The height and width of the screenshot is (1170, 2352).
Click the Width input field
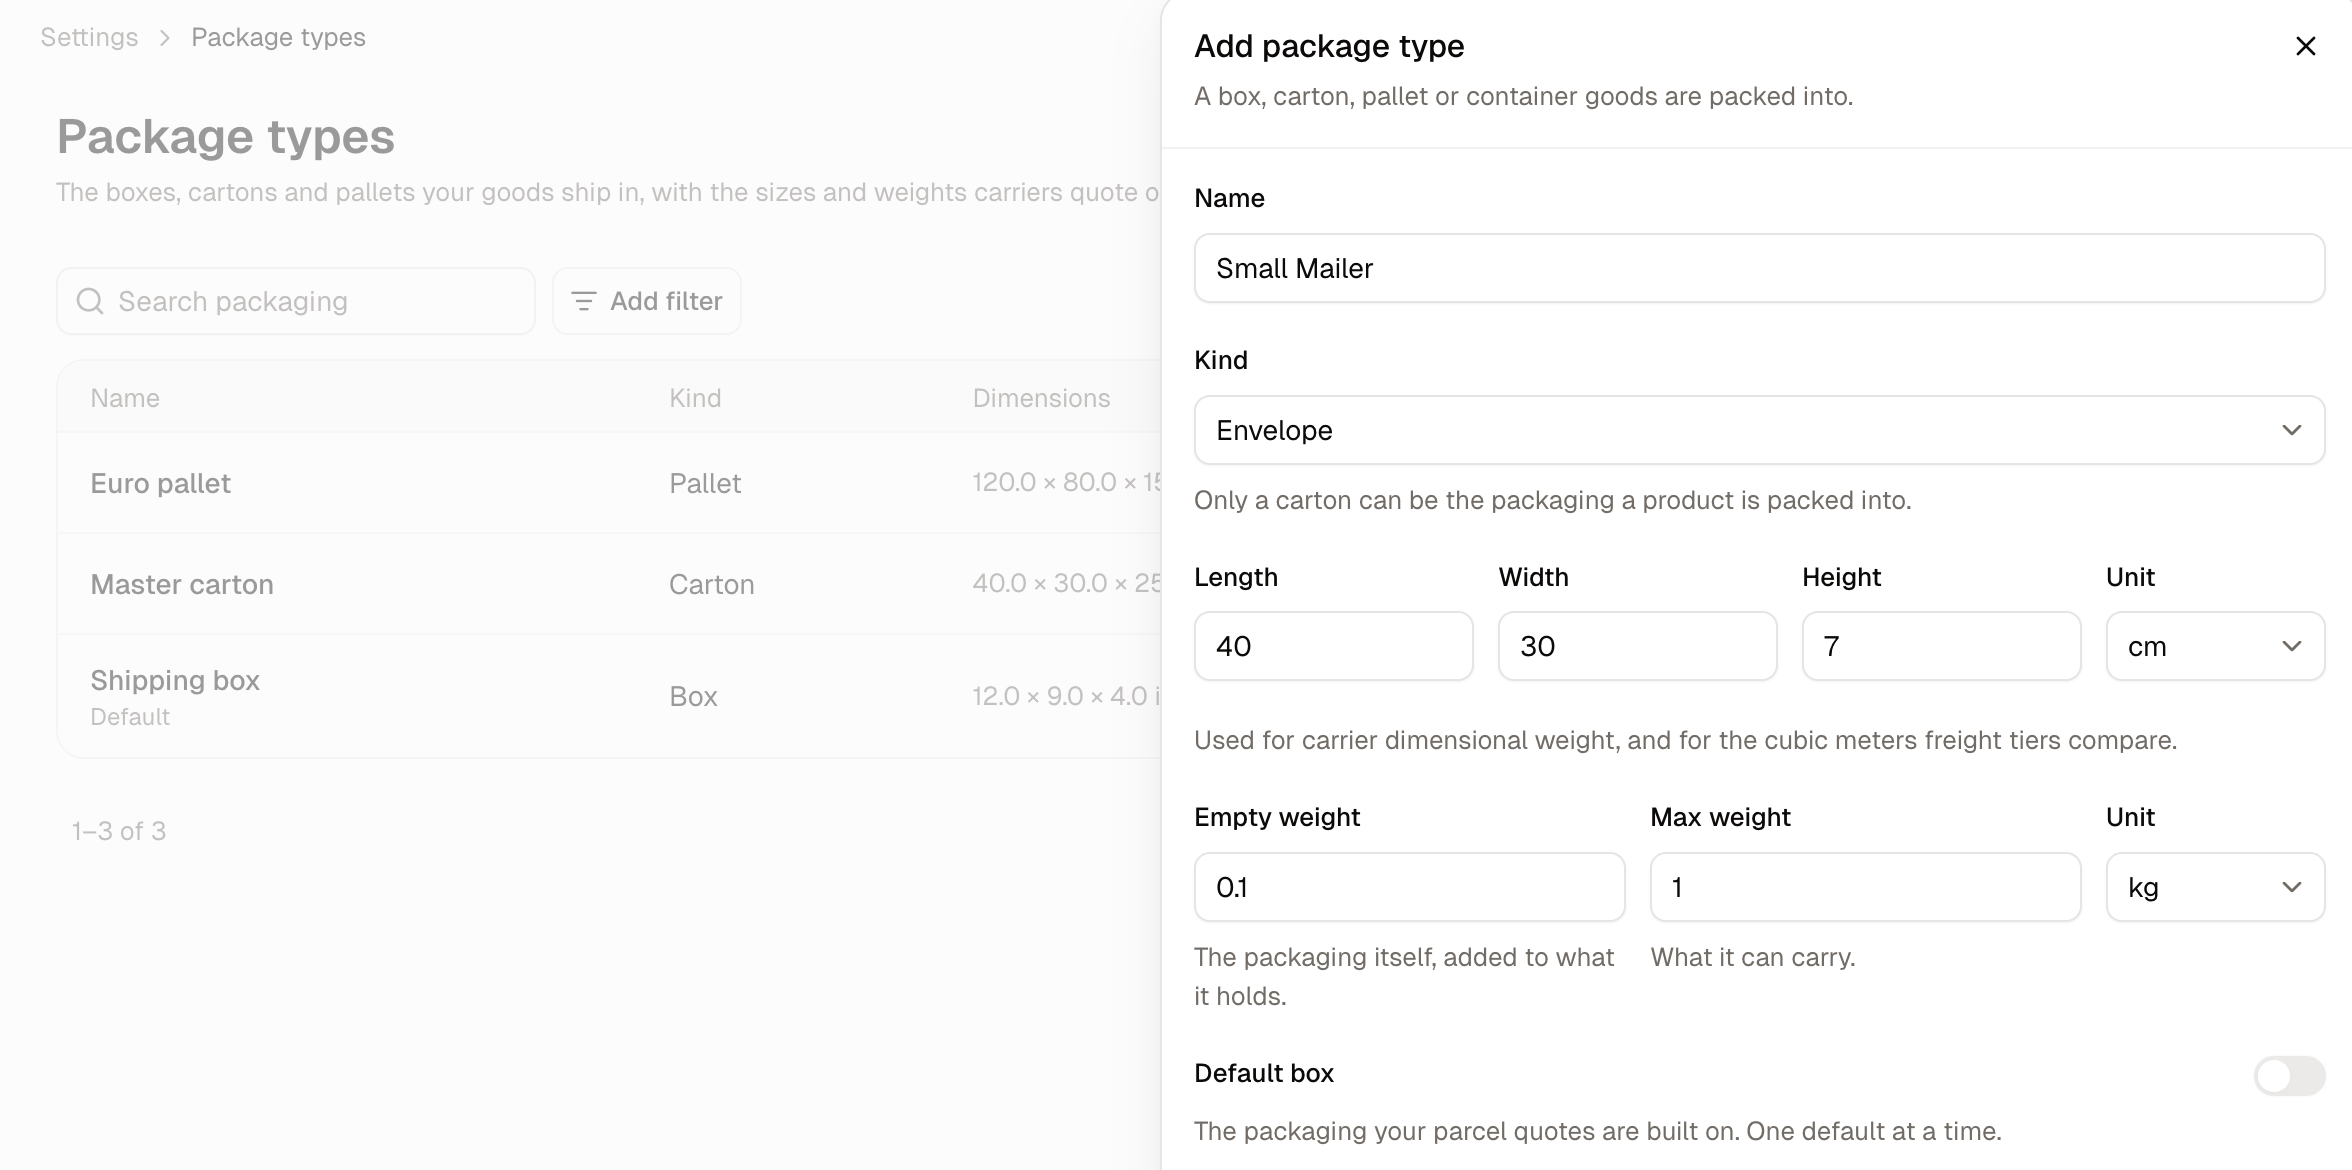(x=1637, y=646)
